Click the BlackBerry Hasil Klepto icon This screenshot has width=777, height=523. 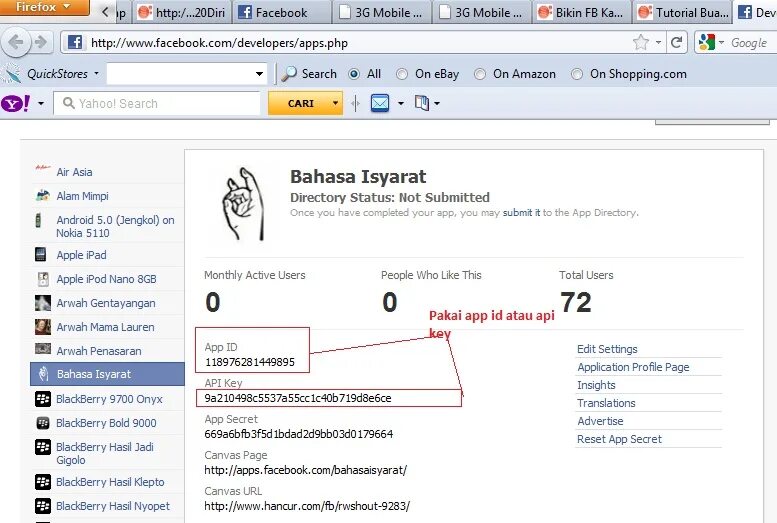pos(43,481)
